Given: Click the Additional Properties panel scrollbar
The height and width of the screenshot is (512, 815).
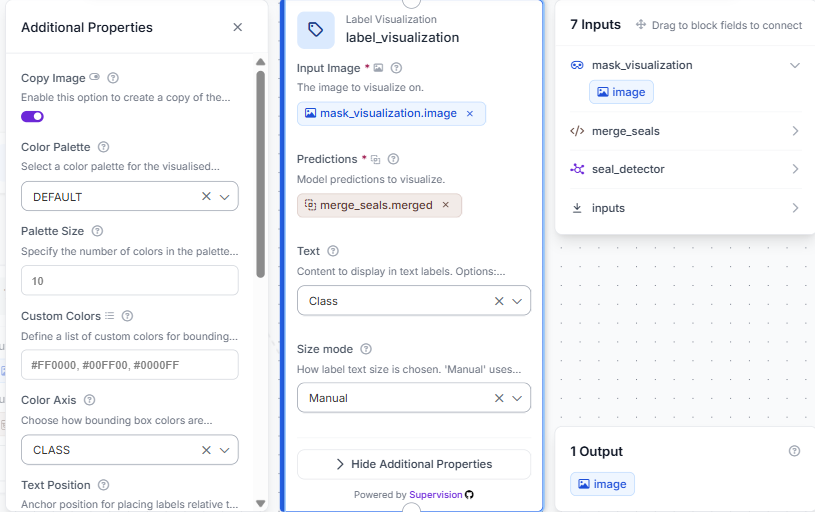Looking at the screenshot, I should pos(261,174).
